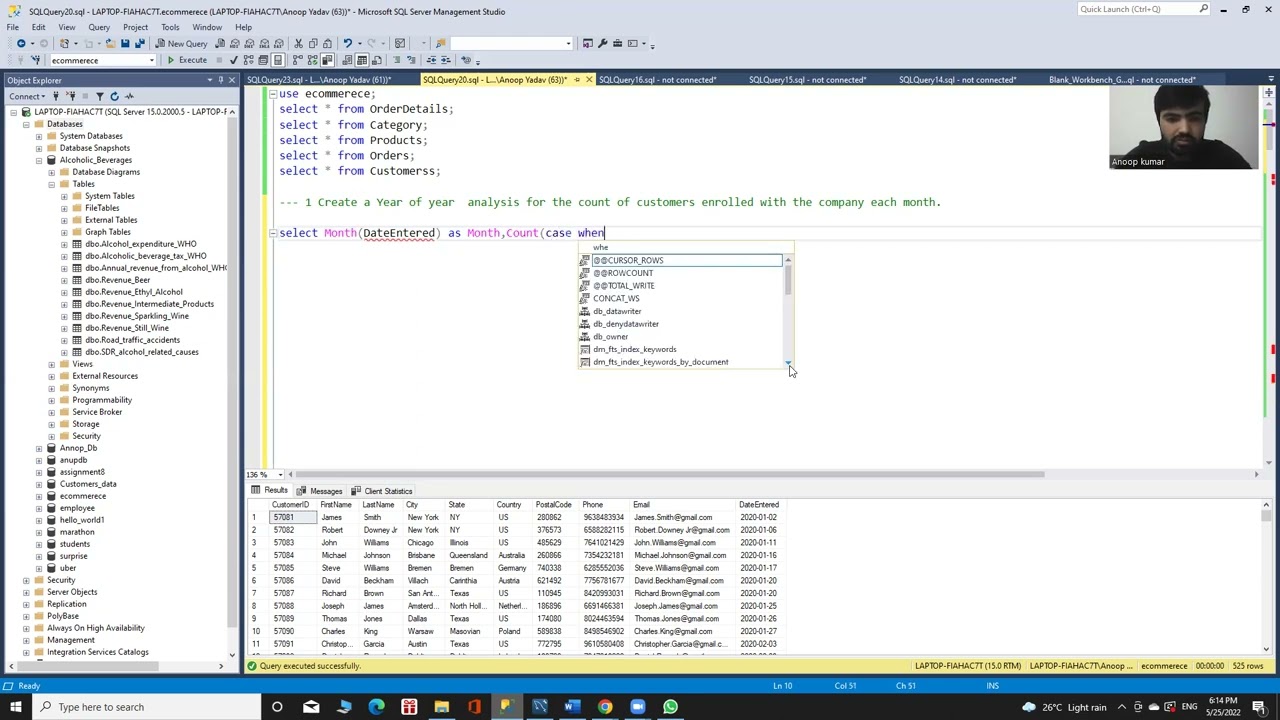Click the Results to Grid icon
The height and width of the screenshot is (720, 1280).
point(361,60)
